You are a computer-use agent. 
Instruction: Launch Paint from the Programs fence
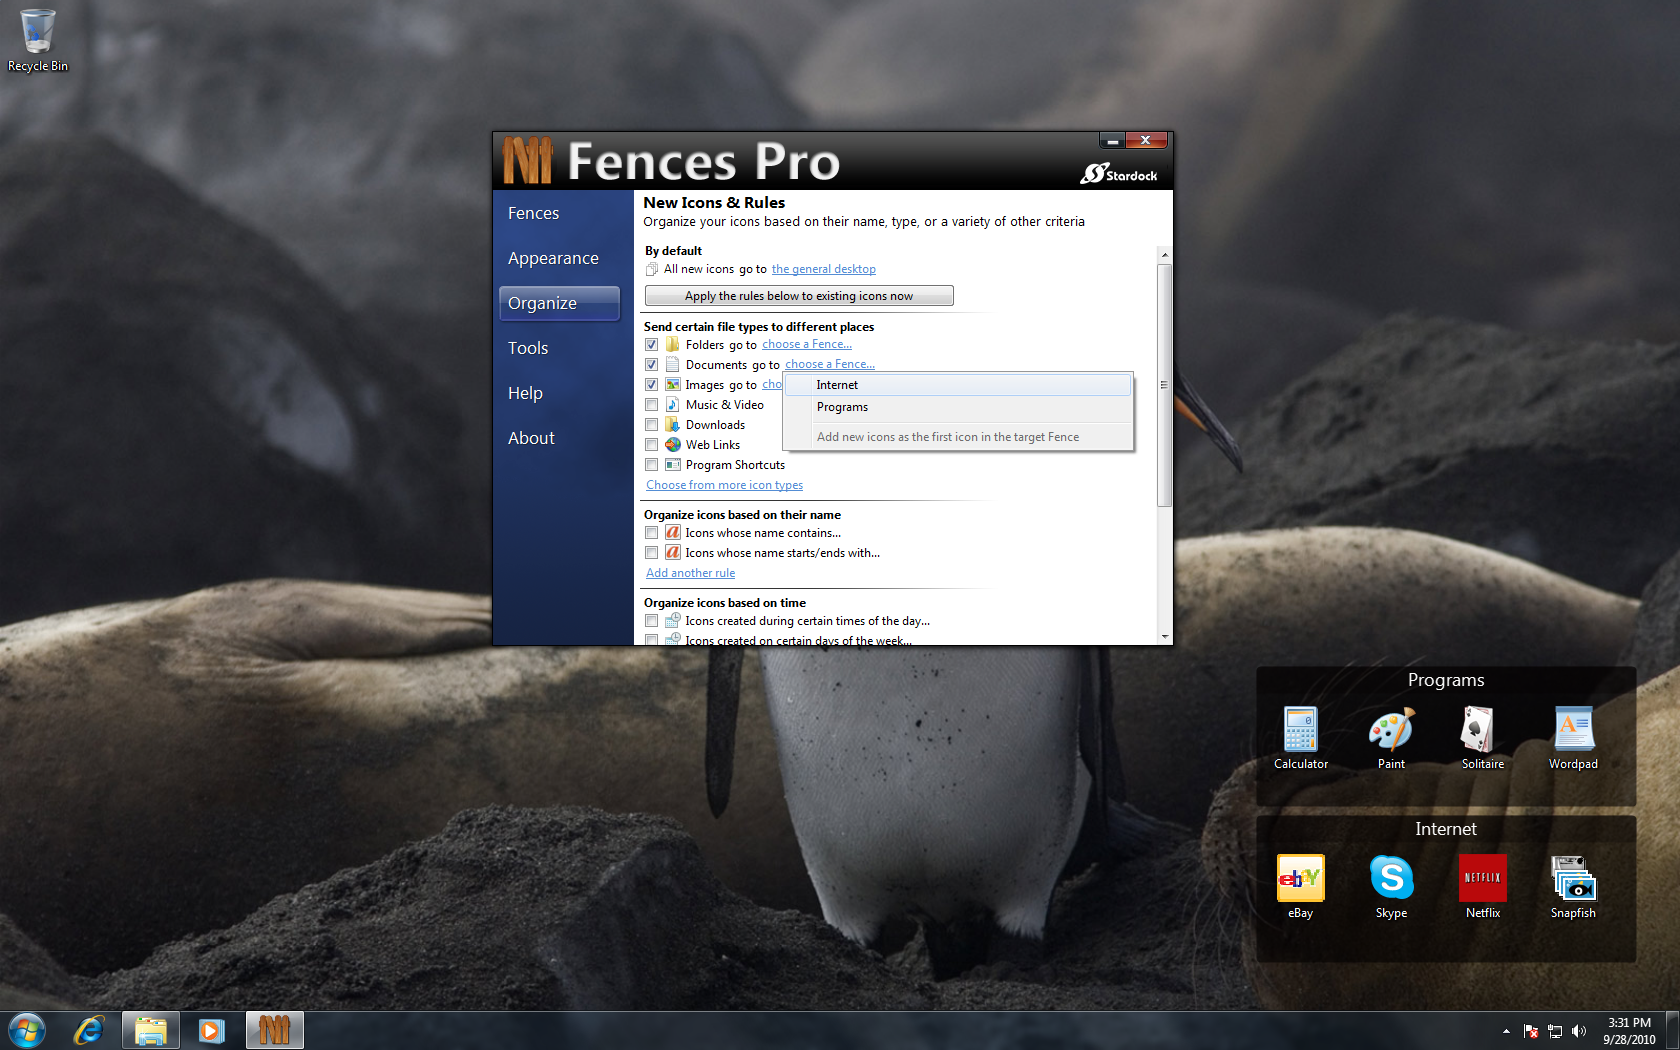click(1391, 738)
